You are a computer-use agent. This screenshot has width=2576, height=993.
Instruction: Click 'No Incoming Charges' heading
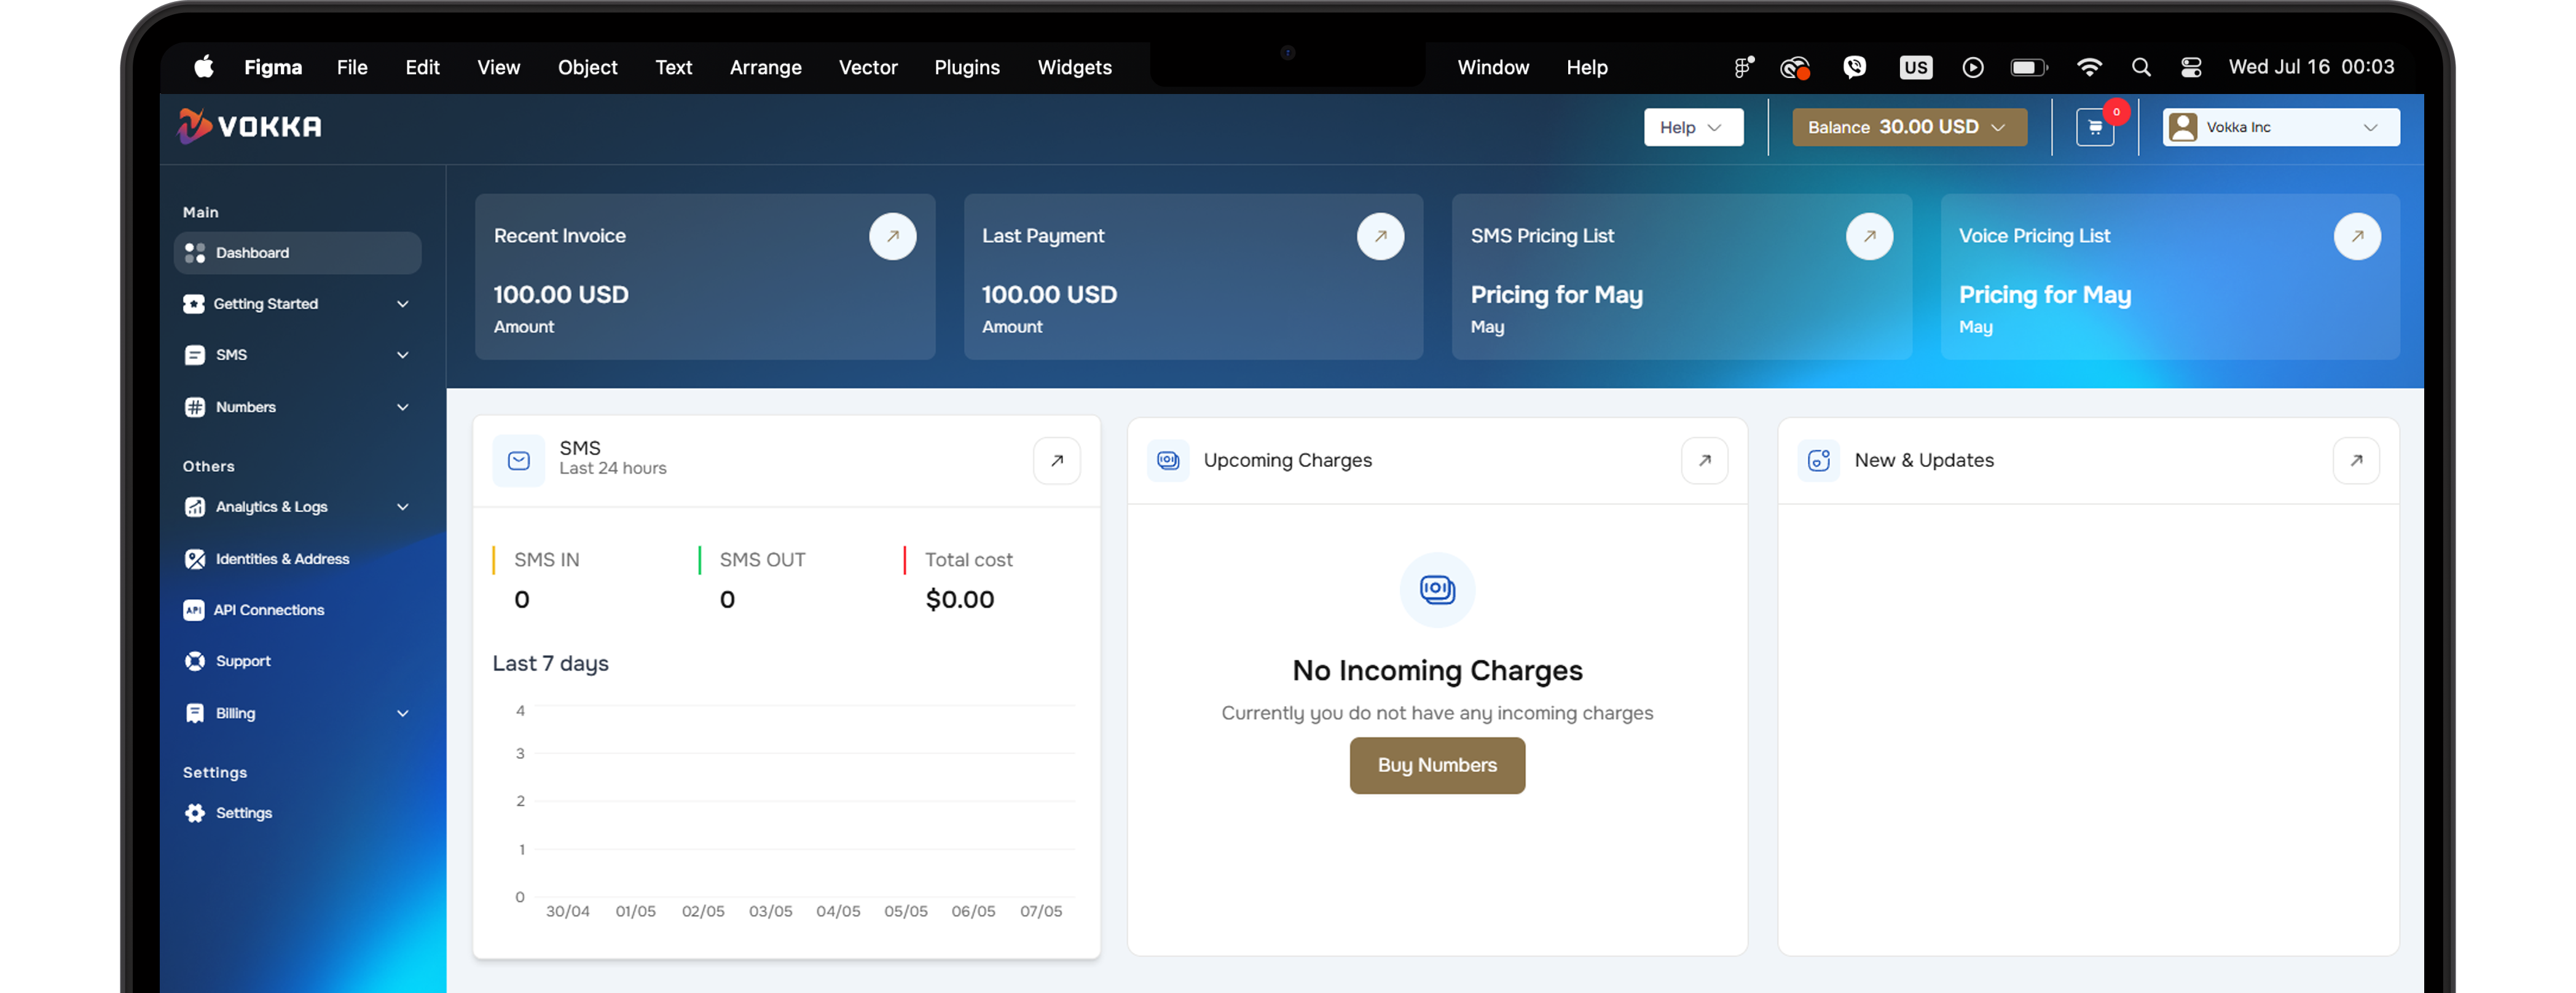coord(1437,671)
